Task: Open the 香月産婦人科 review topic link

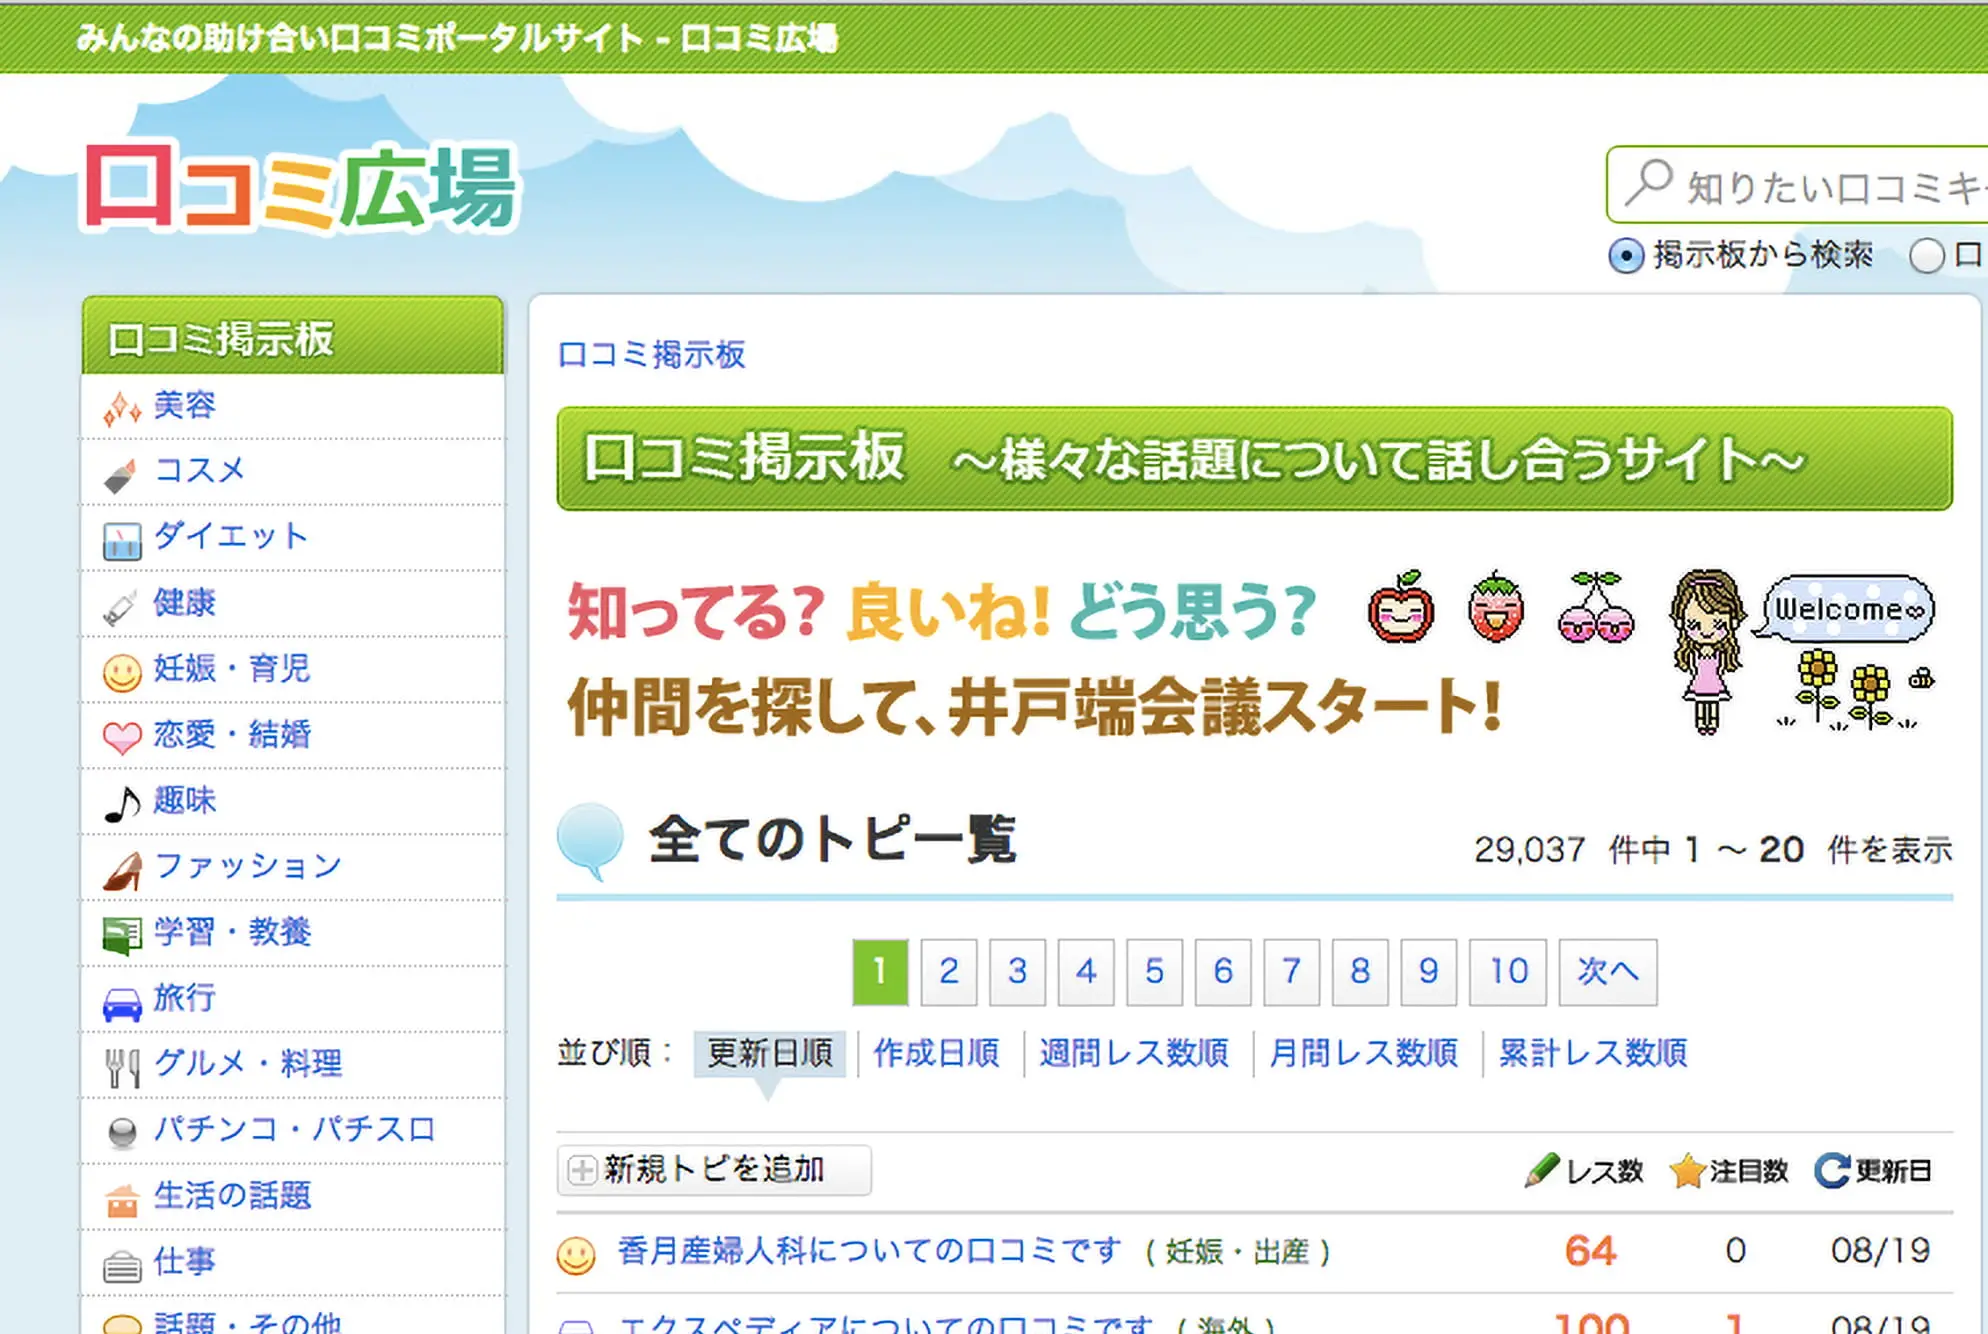Action: click(x=868, y=1251)
